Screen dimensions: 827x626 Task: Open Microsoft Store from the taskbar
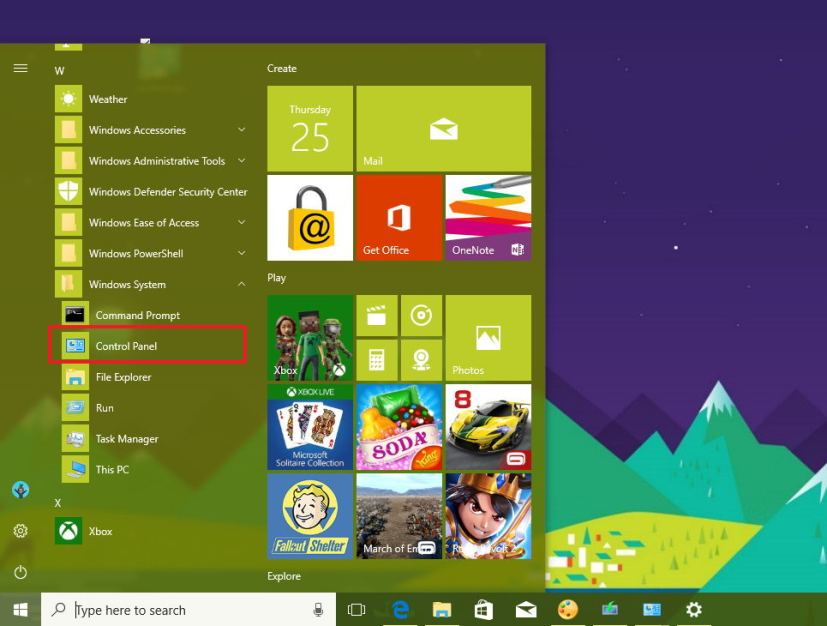pyautogui.click(x=484, y=610)
